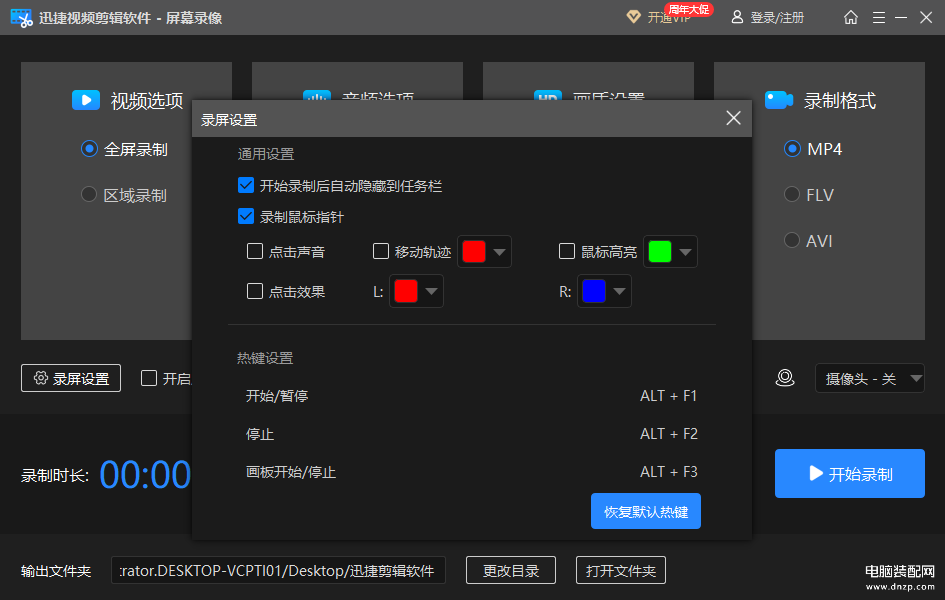Enable 鼠标高亮 checkbox
Viewport: 945px width, 600px height.
tap(567, 251)
